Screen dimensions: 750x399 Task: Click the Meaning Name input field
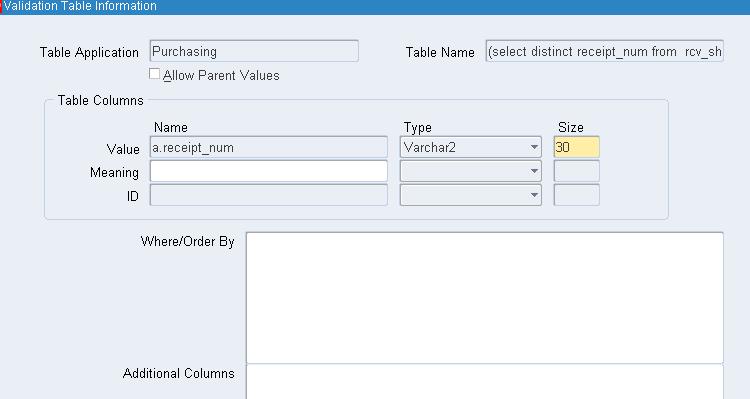pos(269,171)
